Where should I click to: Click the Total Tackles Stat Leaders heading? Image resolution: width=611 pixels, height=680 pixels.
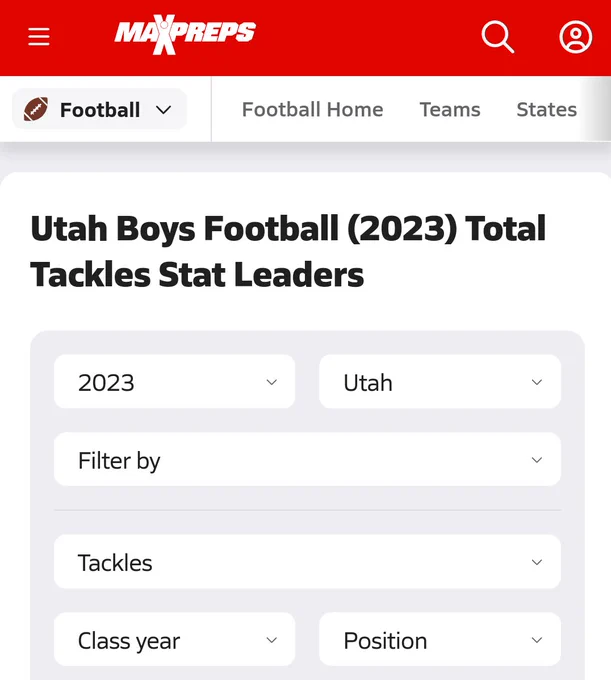(x=288, y=252)
